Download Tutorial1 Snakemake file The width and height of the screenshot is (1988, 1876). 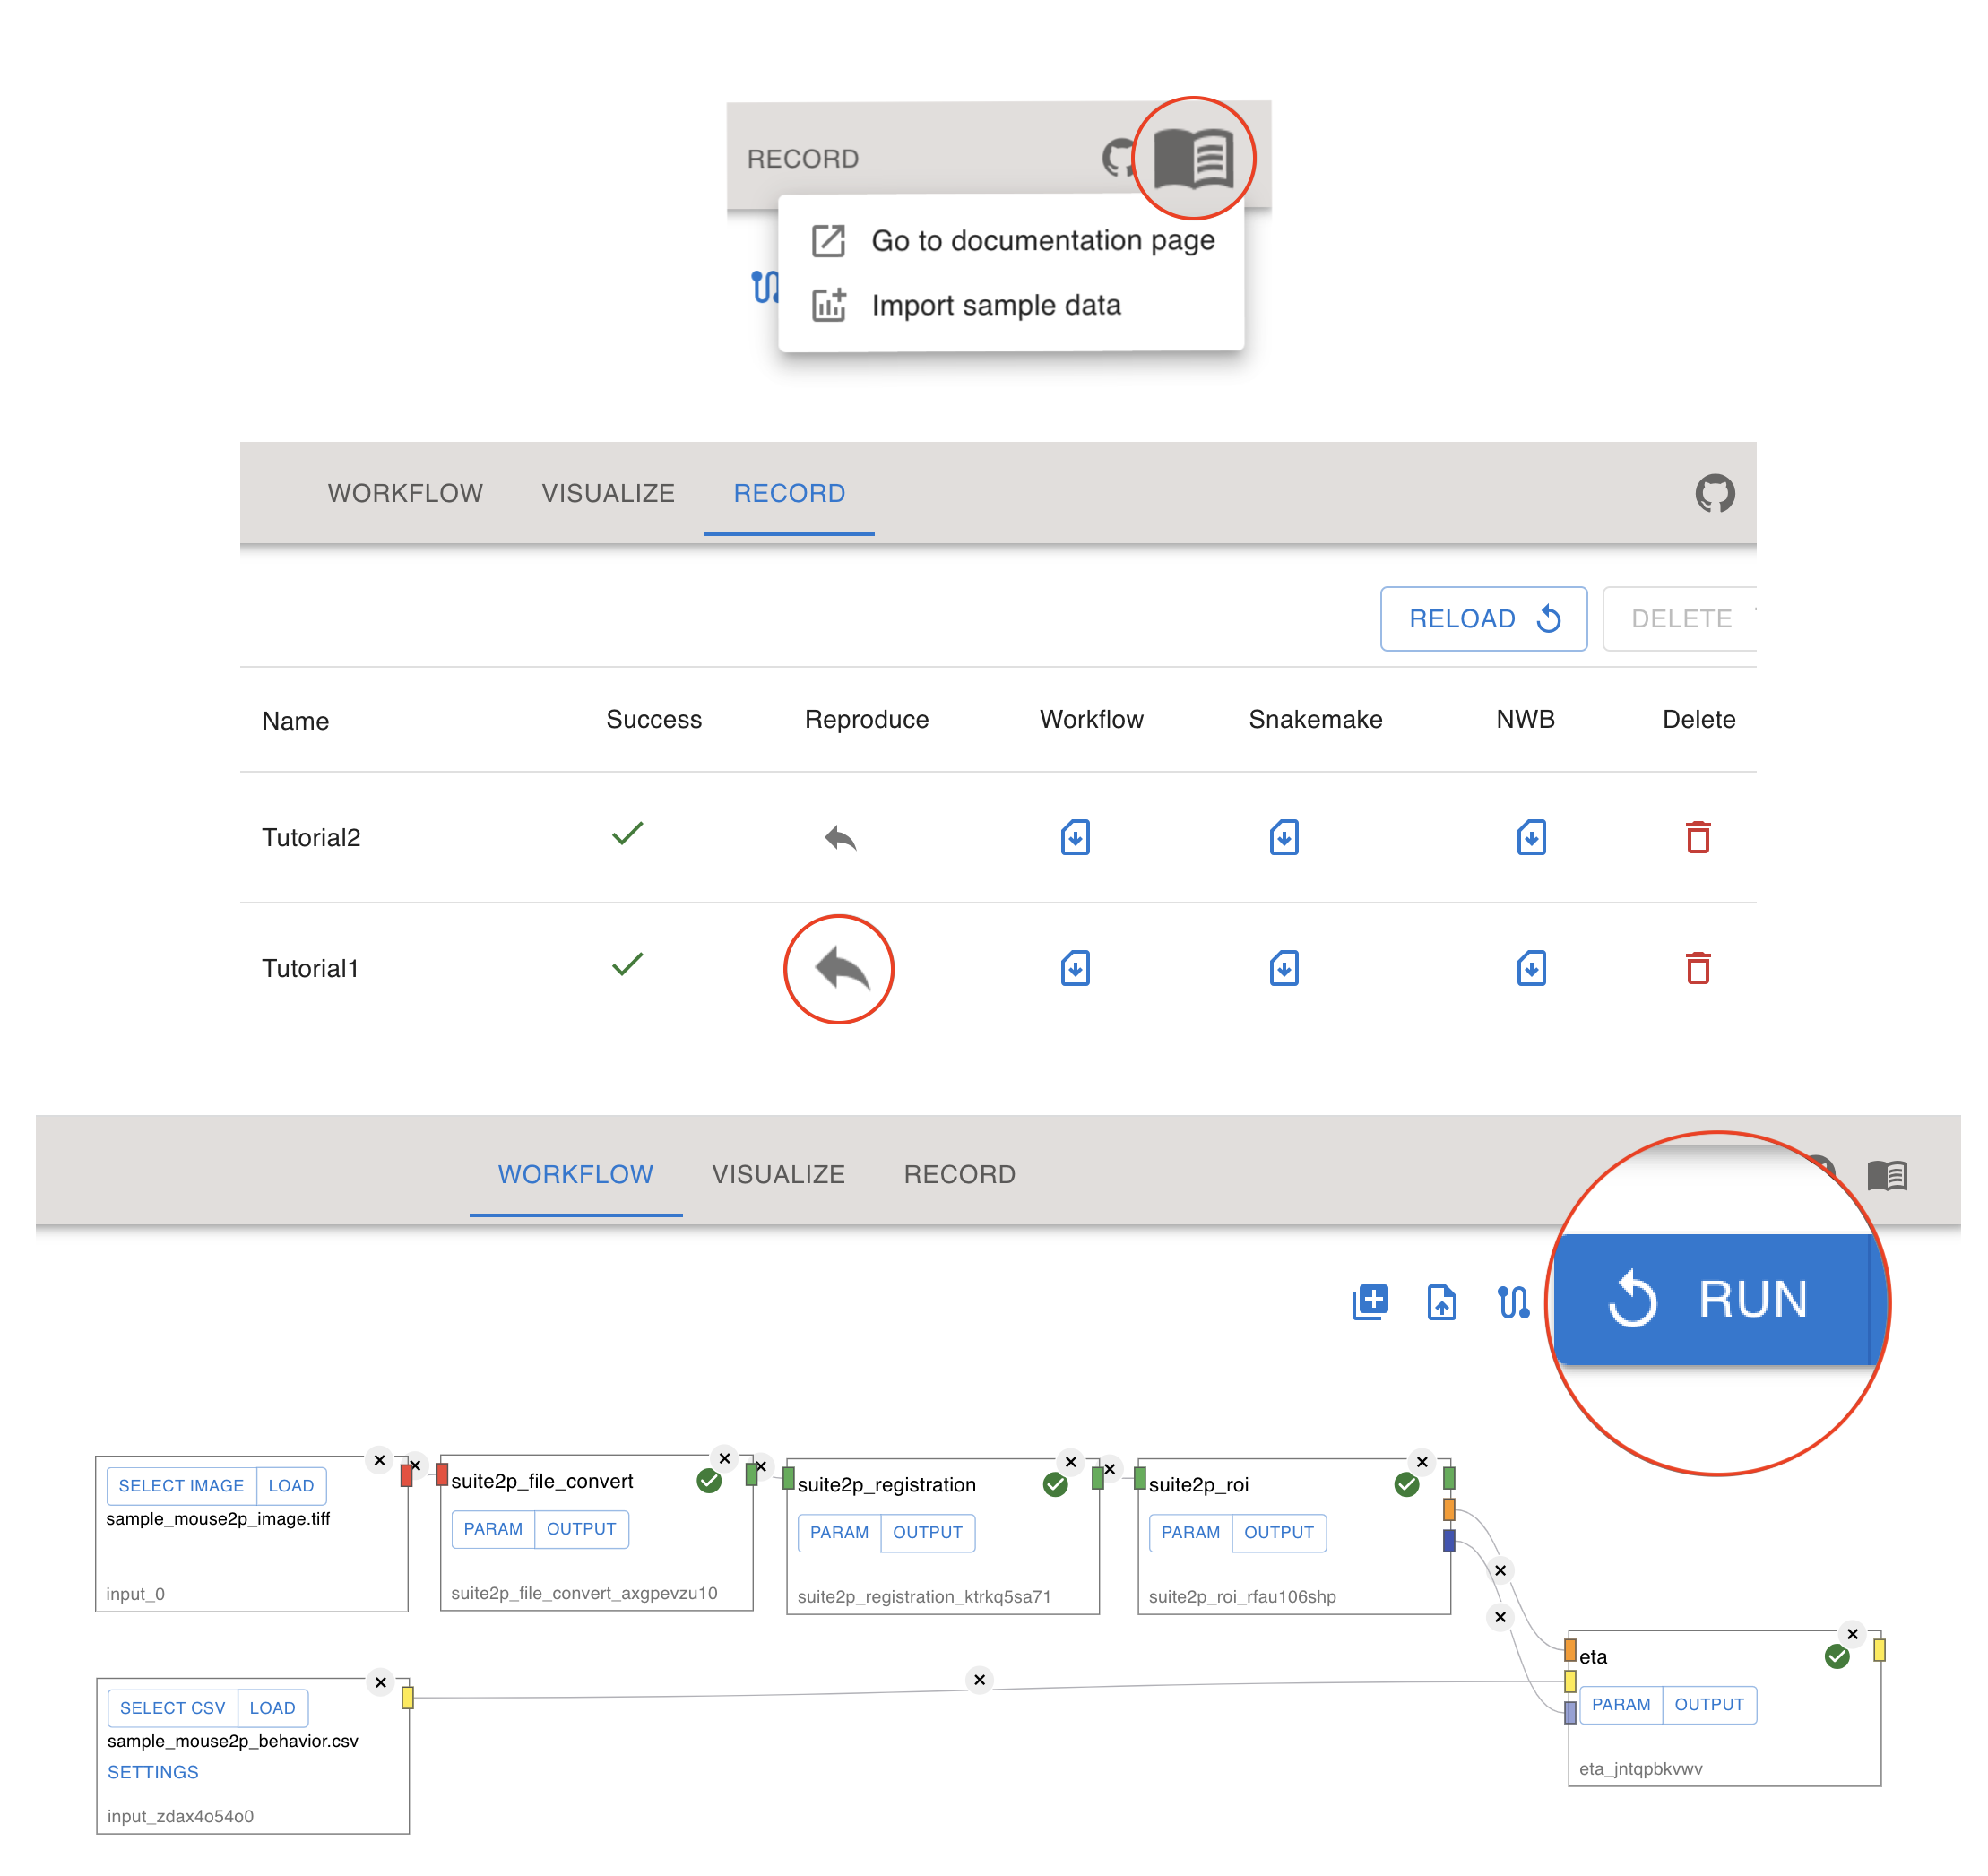[x=1284, y=968]
